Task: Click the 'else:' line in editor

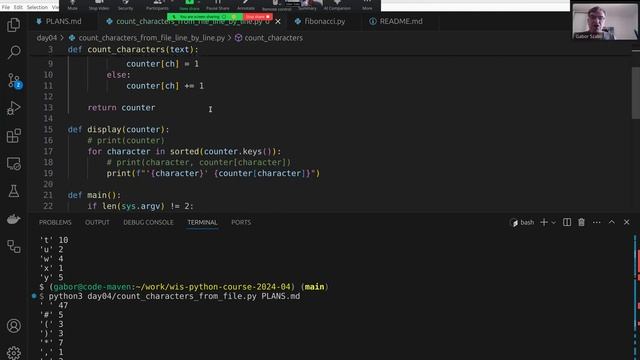Action: tap(118, 75)
